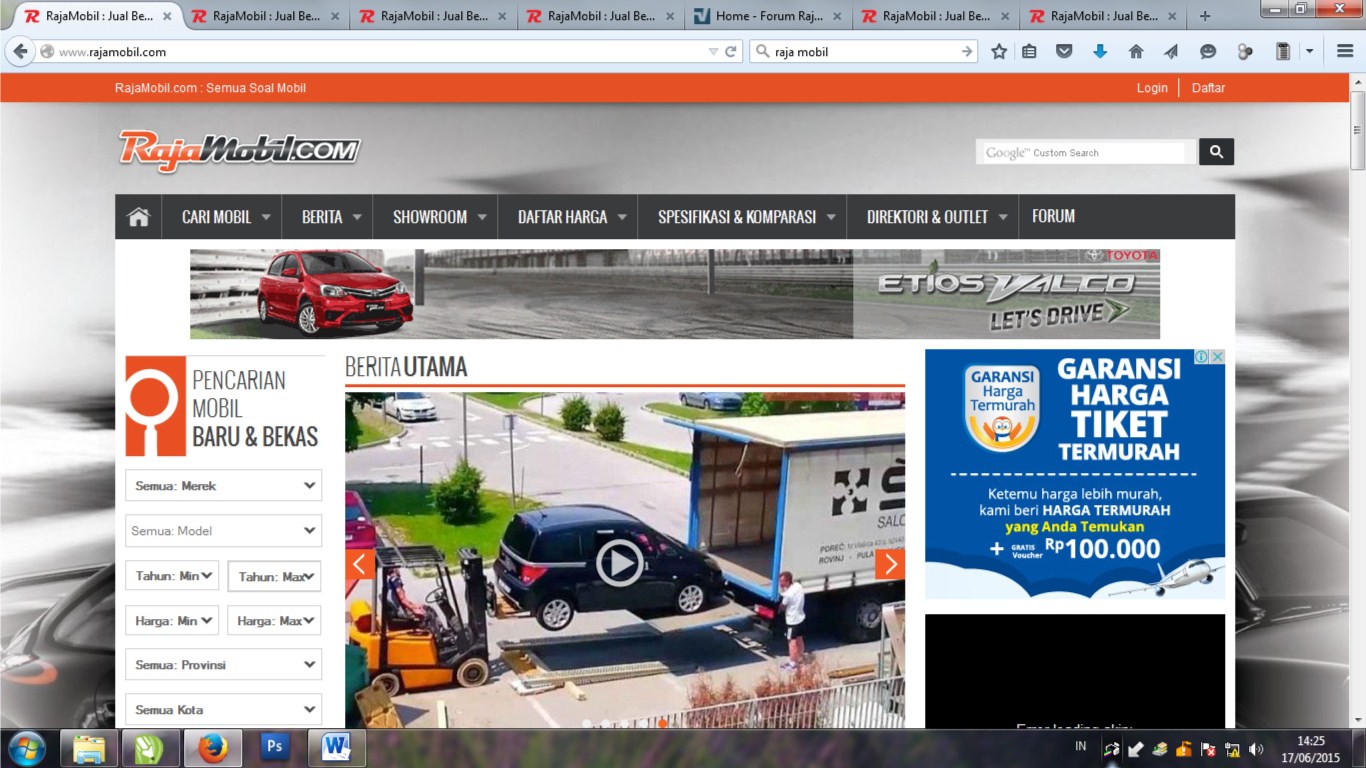Open the chat bubble Hello icon
The image size is (1366, 768).
click(1208, 52)
